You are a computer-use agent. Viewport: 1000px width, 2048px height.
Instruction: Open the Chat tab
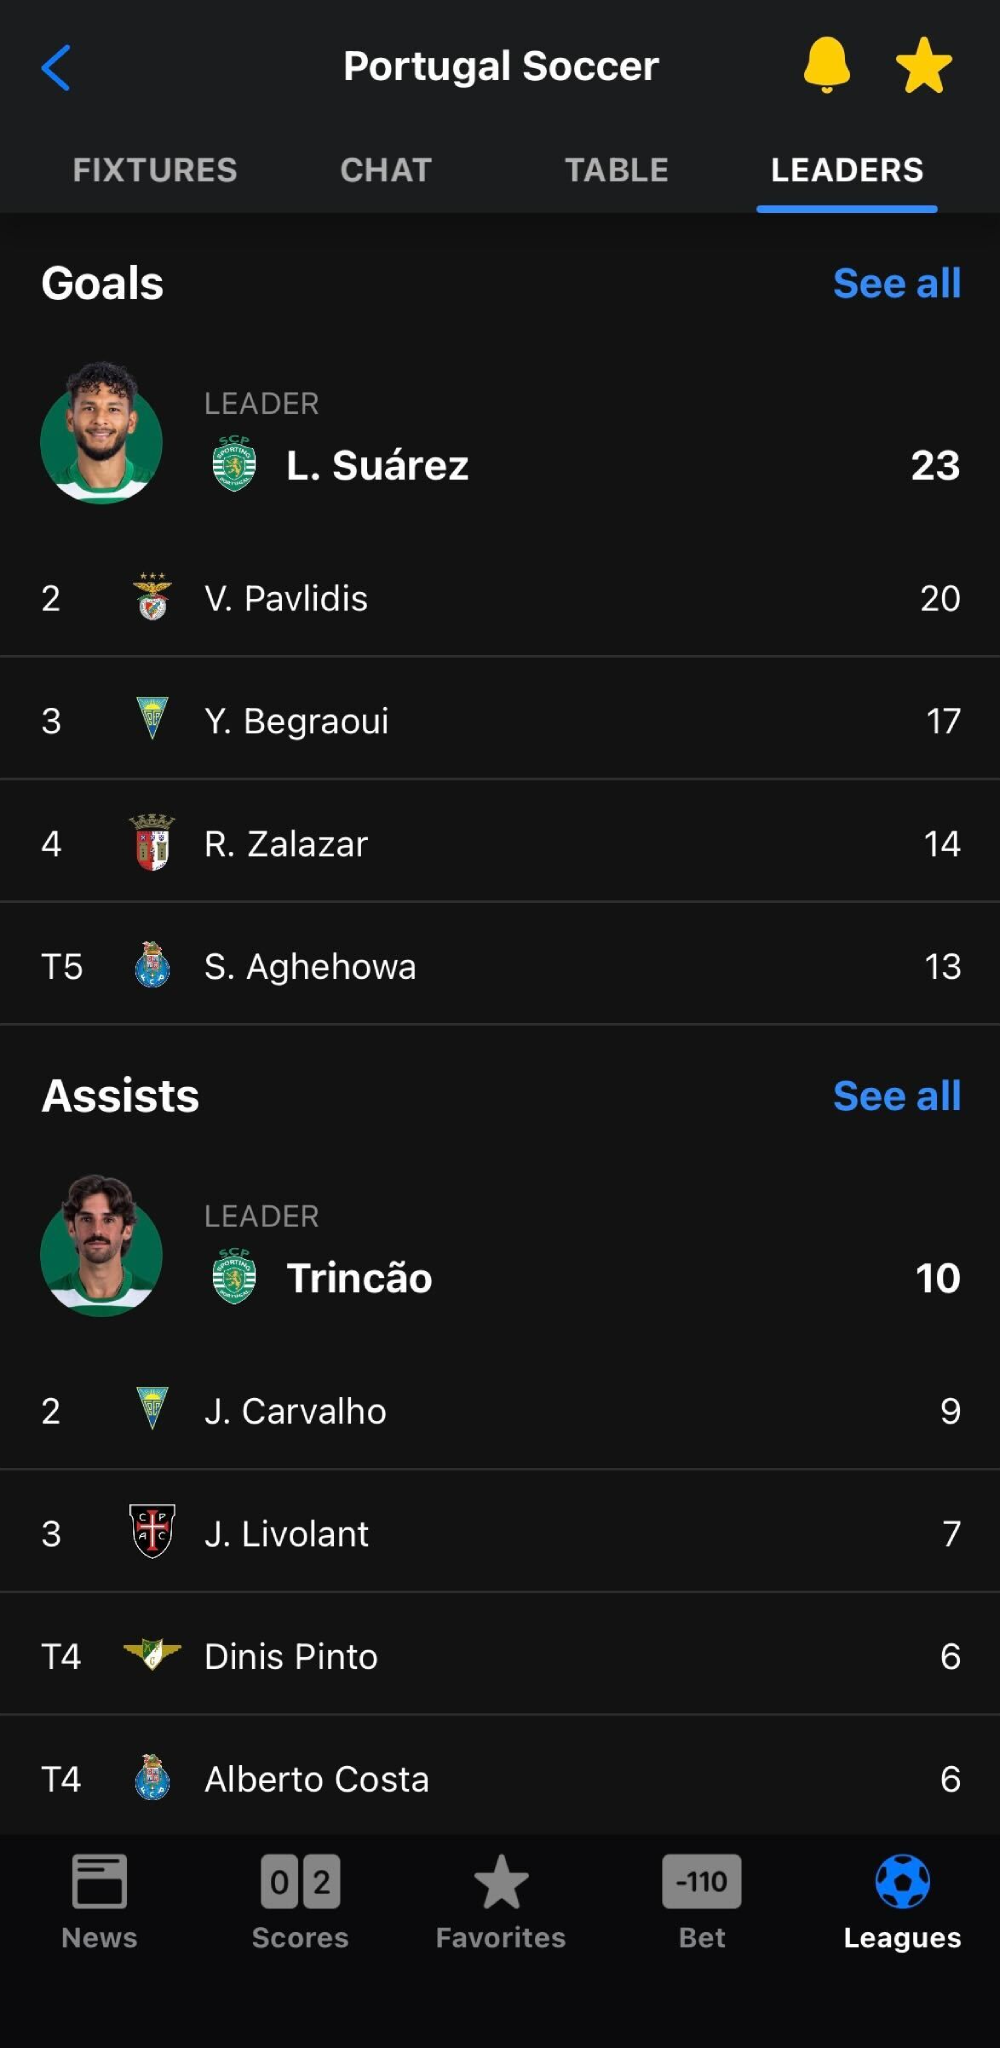[386, 170]
